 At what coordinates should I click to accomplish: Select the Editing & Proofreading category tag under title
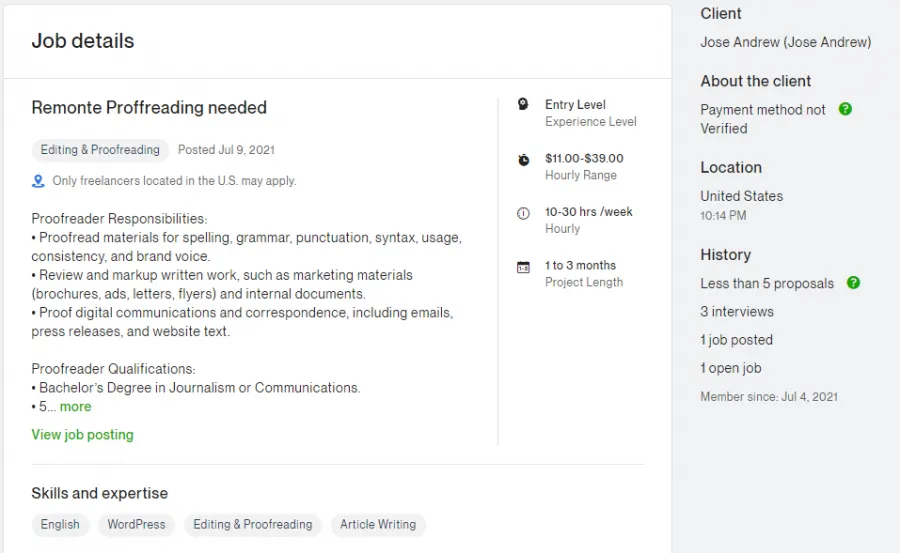pyautogui.click(x=100, y=150)
